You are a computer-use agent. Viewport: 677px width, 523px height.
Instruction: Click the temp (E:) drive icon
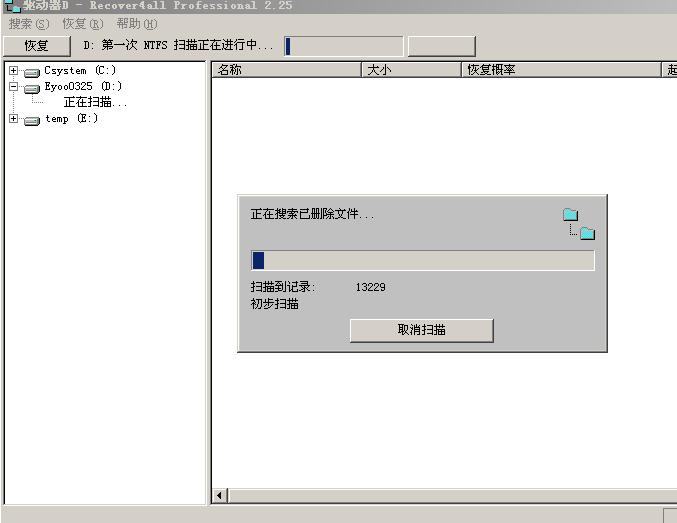[32, 120]
